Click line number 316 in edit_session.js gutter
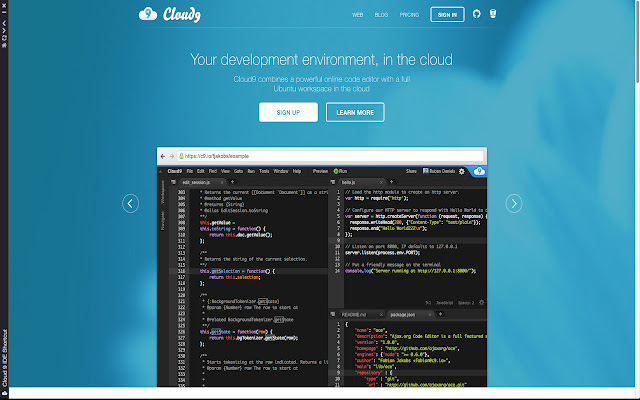The width and height of the screenshot is (640, 400). [x=181, y=271]
